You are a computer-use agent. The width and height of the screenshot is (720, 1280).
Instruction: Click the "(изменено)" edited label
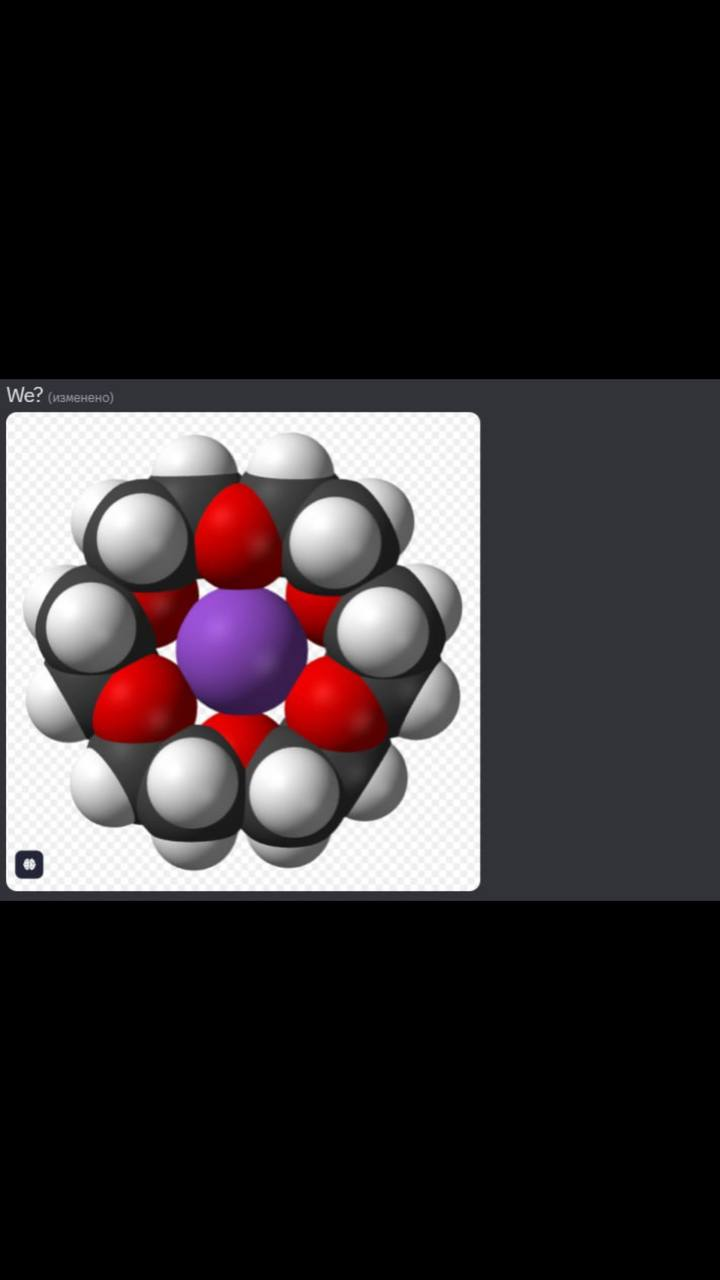tap(81, 398)
